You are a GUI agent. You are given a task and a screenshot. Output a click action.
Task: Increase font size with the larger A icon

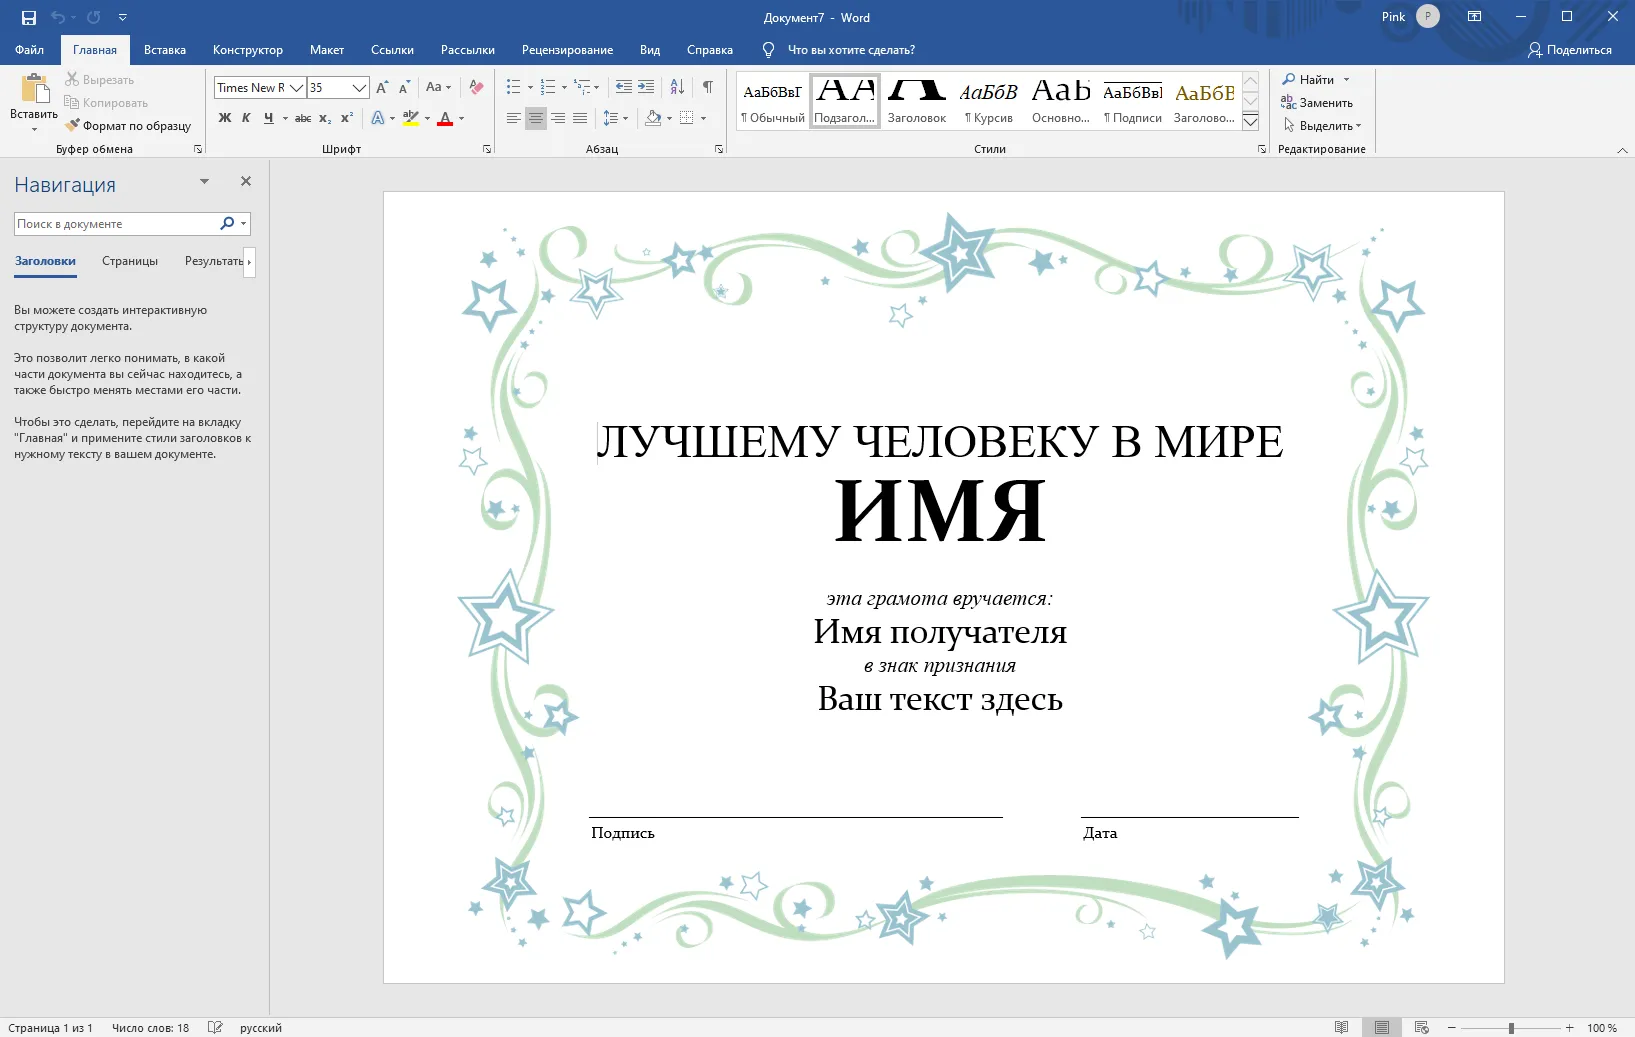pyautogui.click(x=382, y=88)
